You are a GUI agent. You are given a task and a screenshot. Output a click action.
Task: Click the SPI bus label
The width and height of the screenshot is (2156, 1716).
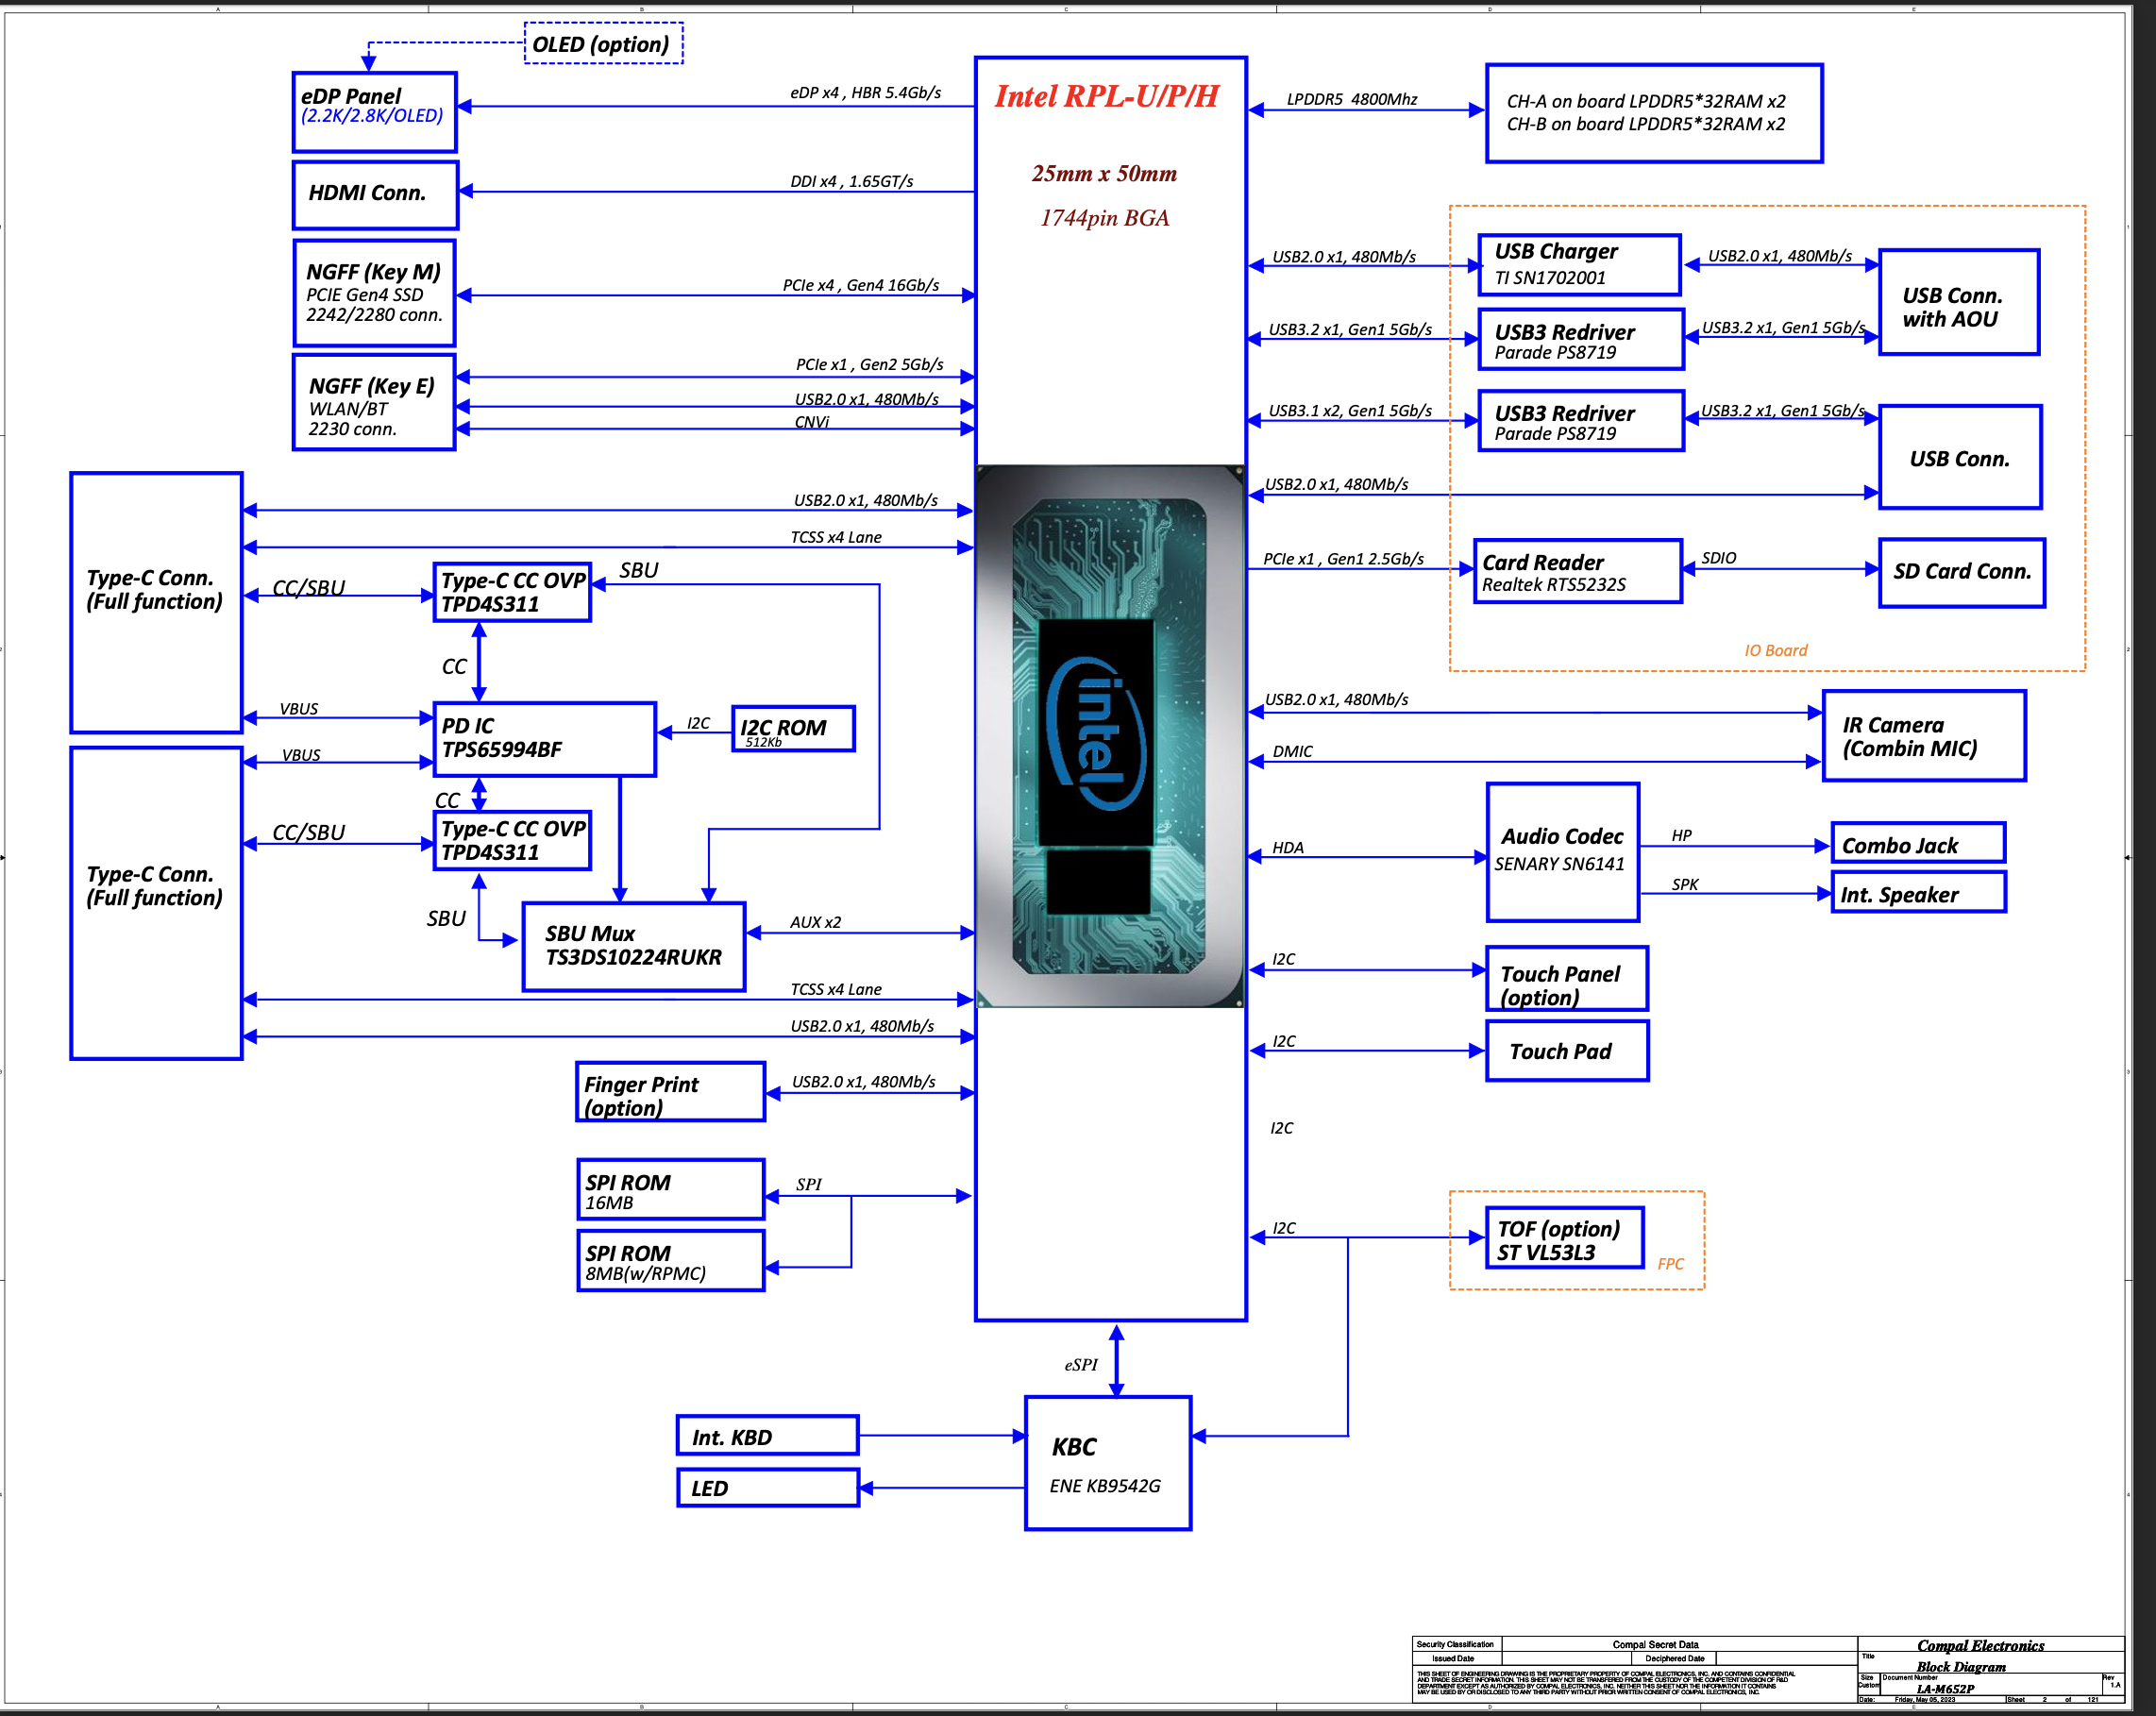[808, 1184]
